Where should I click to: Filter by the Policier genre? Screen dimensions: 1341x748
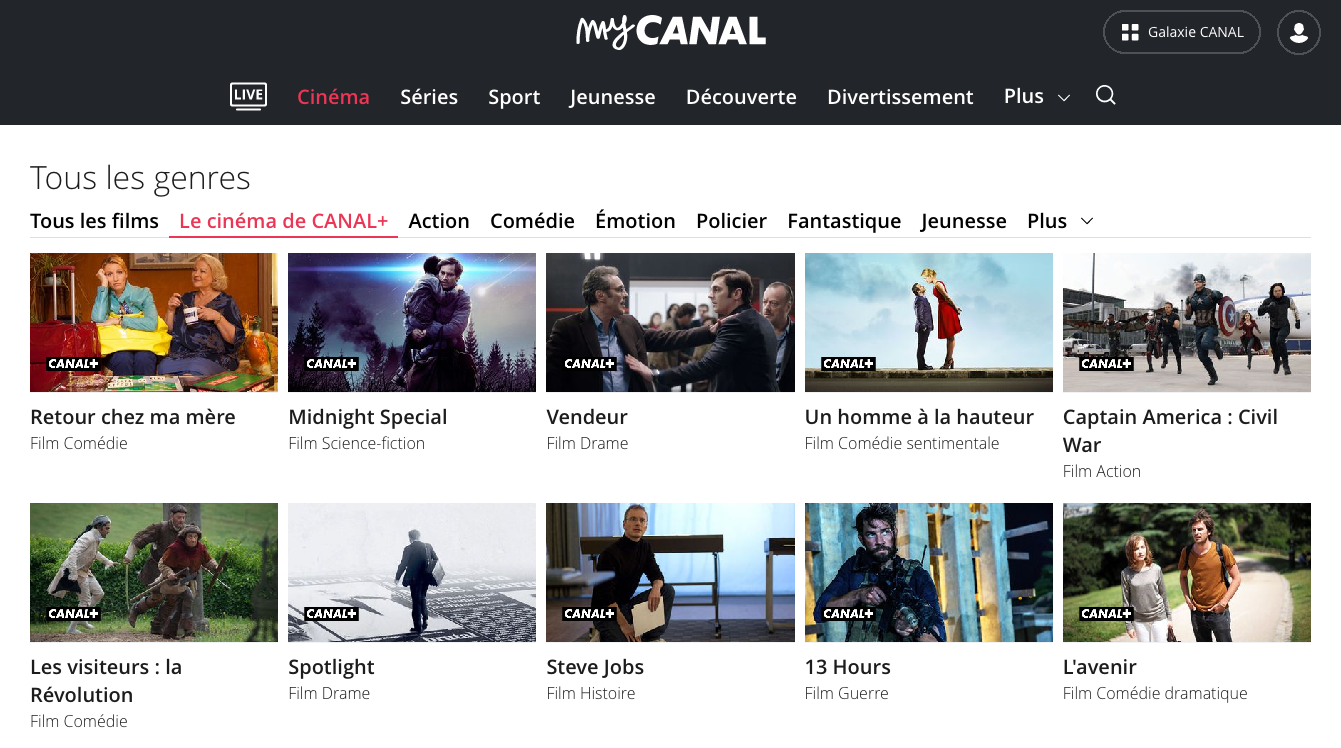click(x=731, y=221)
